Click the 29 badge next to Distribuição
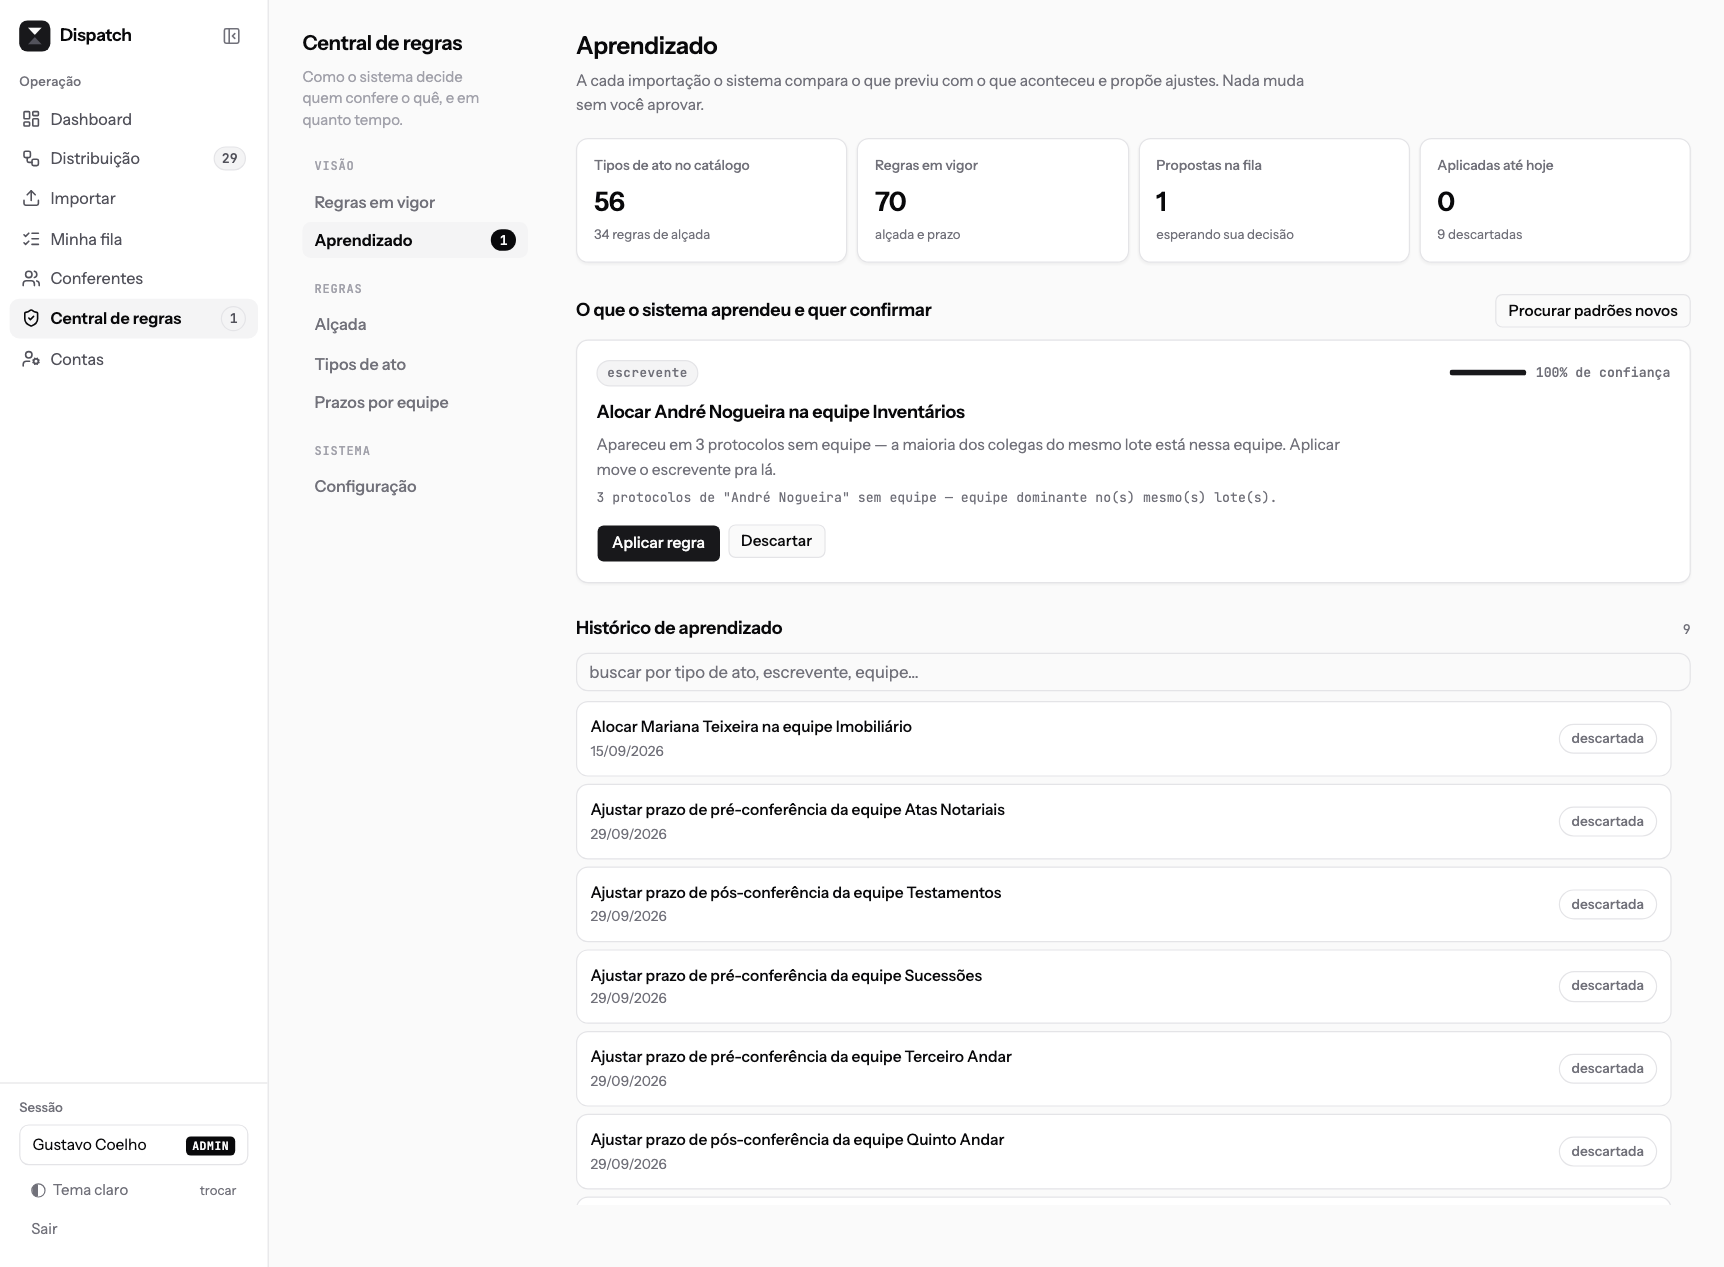 (229, 158)
